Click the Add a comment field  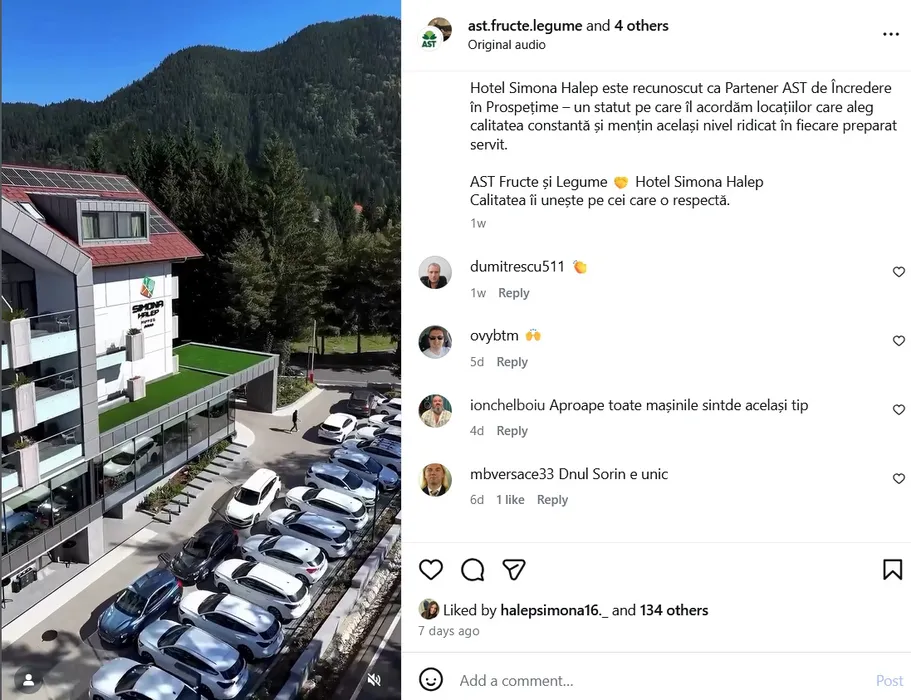pos(662,680)
